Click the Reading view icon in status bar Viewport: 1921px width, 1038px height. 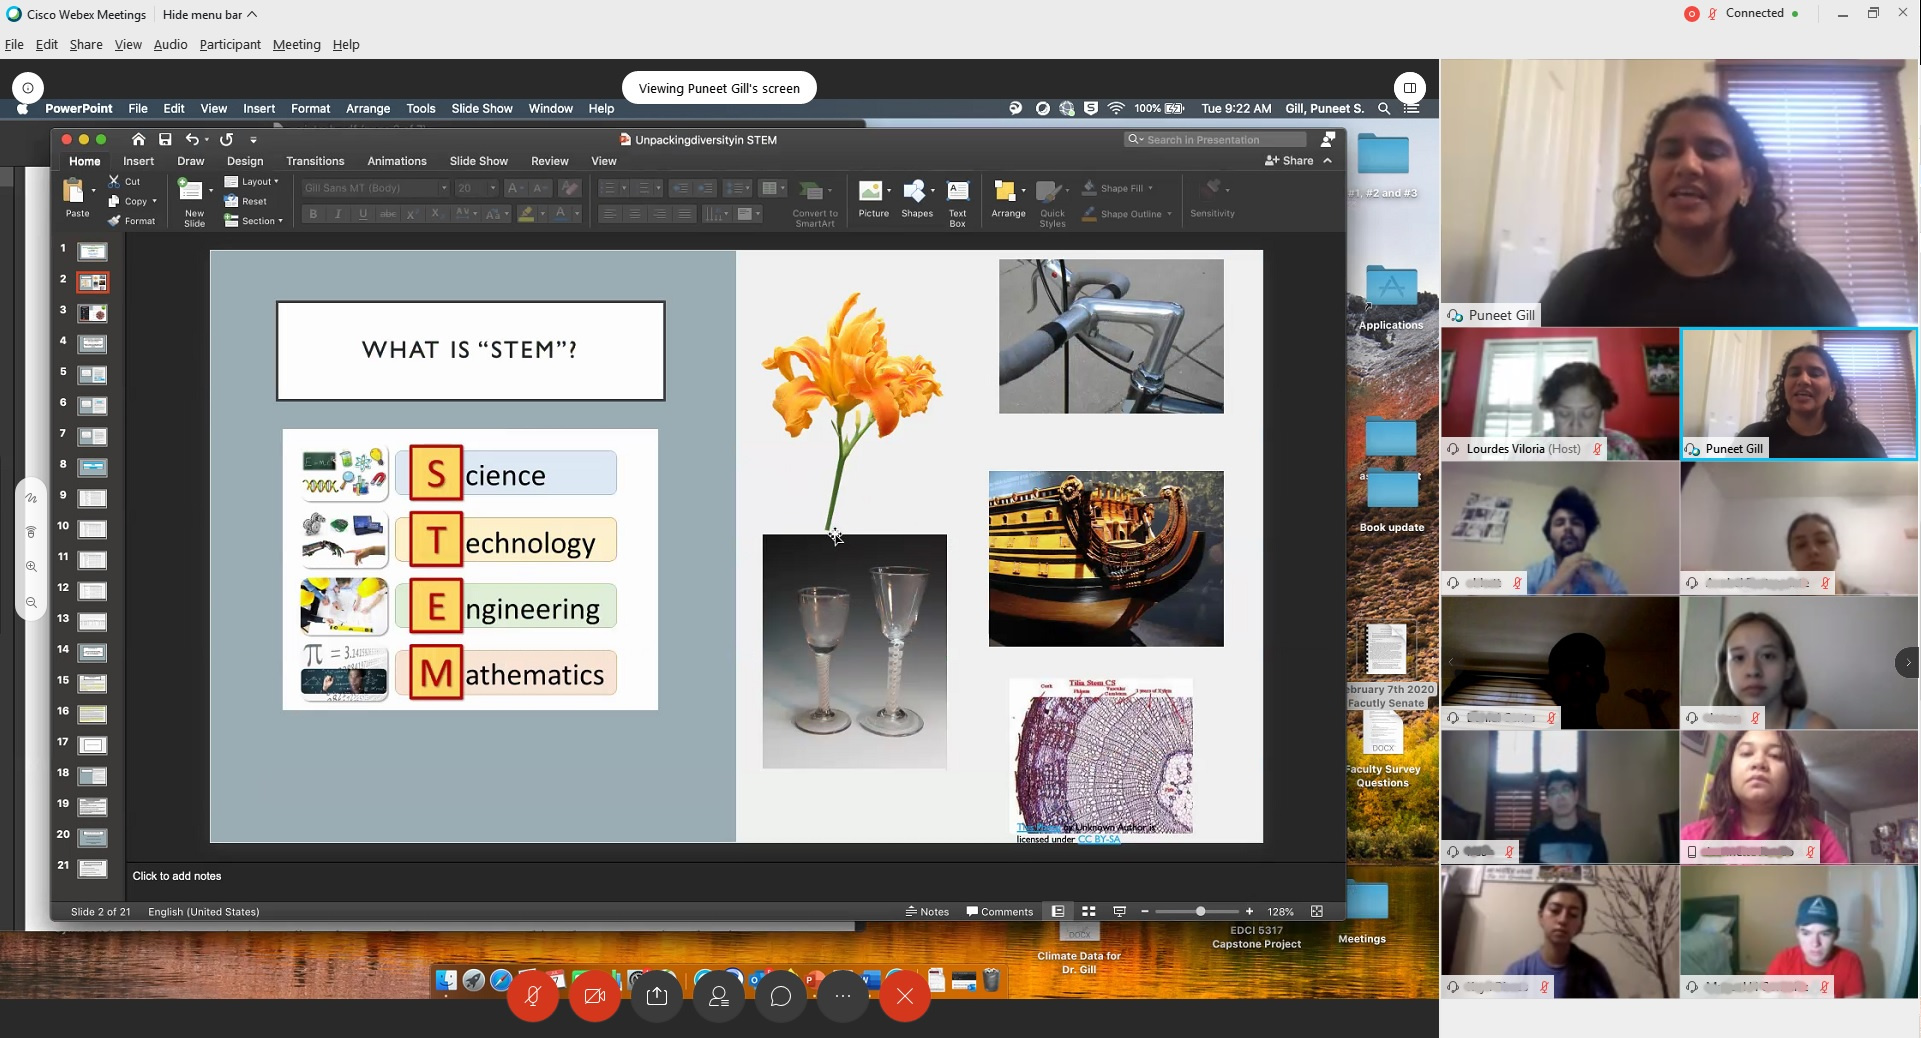[1119, 911]
